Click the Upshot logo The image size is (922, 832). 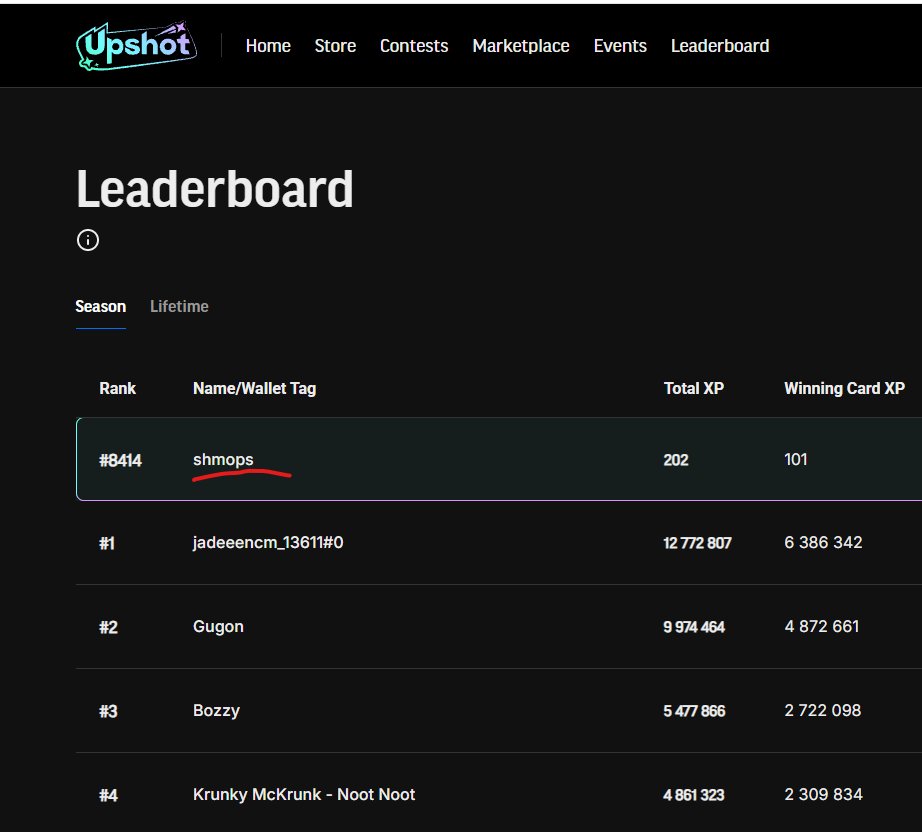coord(136,44)
